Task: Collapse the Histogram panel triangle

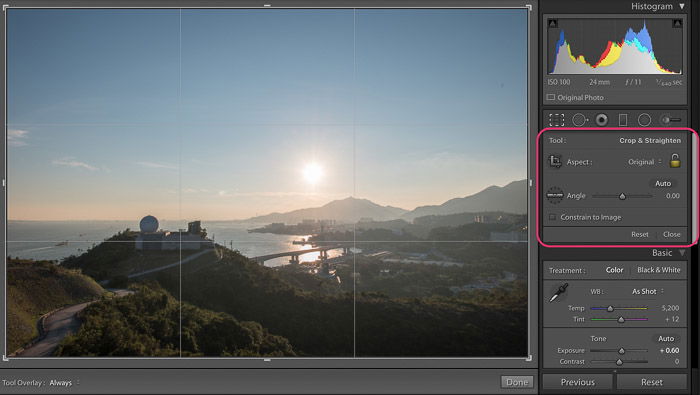Action: pyautogui.click(x=682, y=6)
